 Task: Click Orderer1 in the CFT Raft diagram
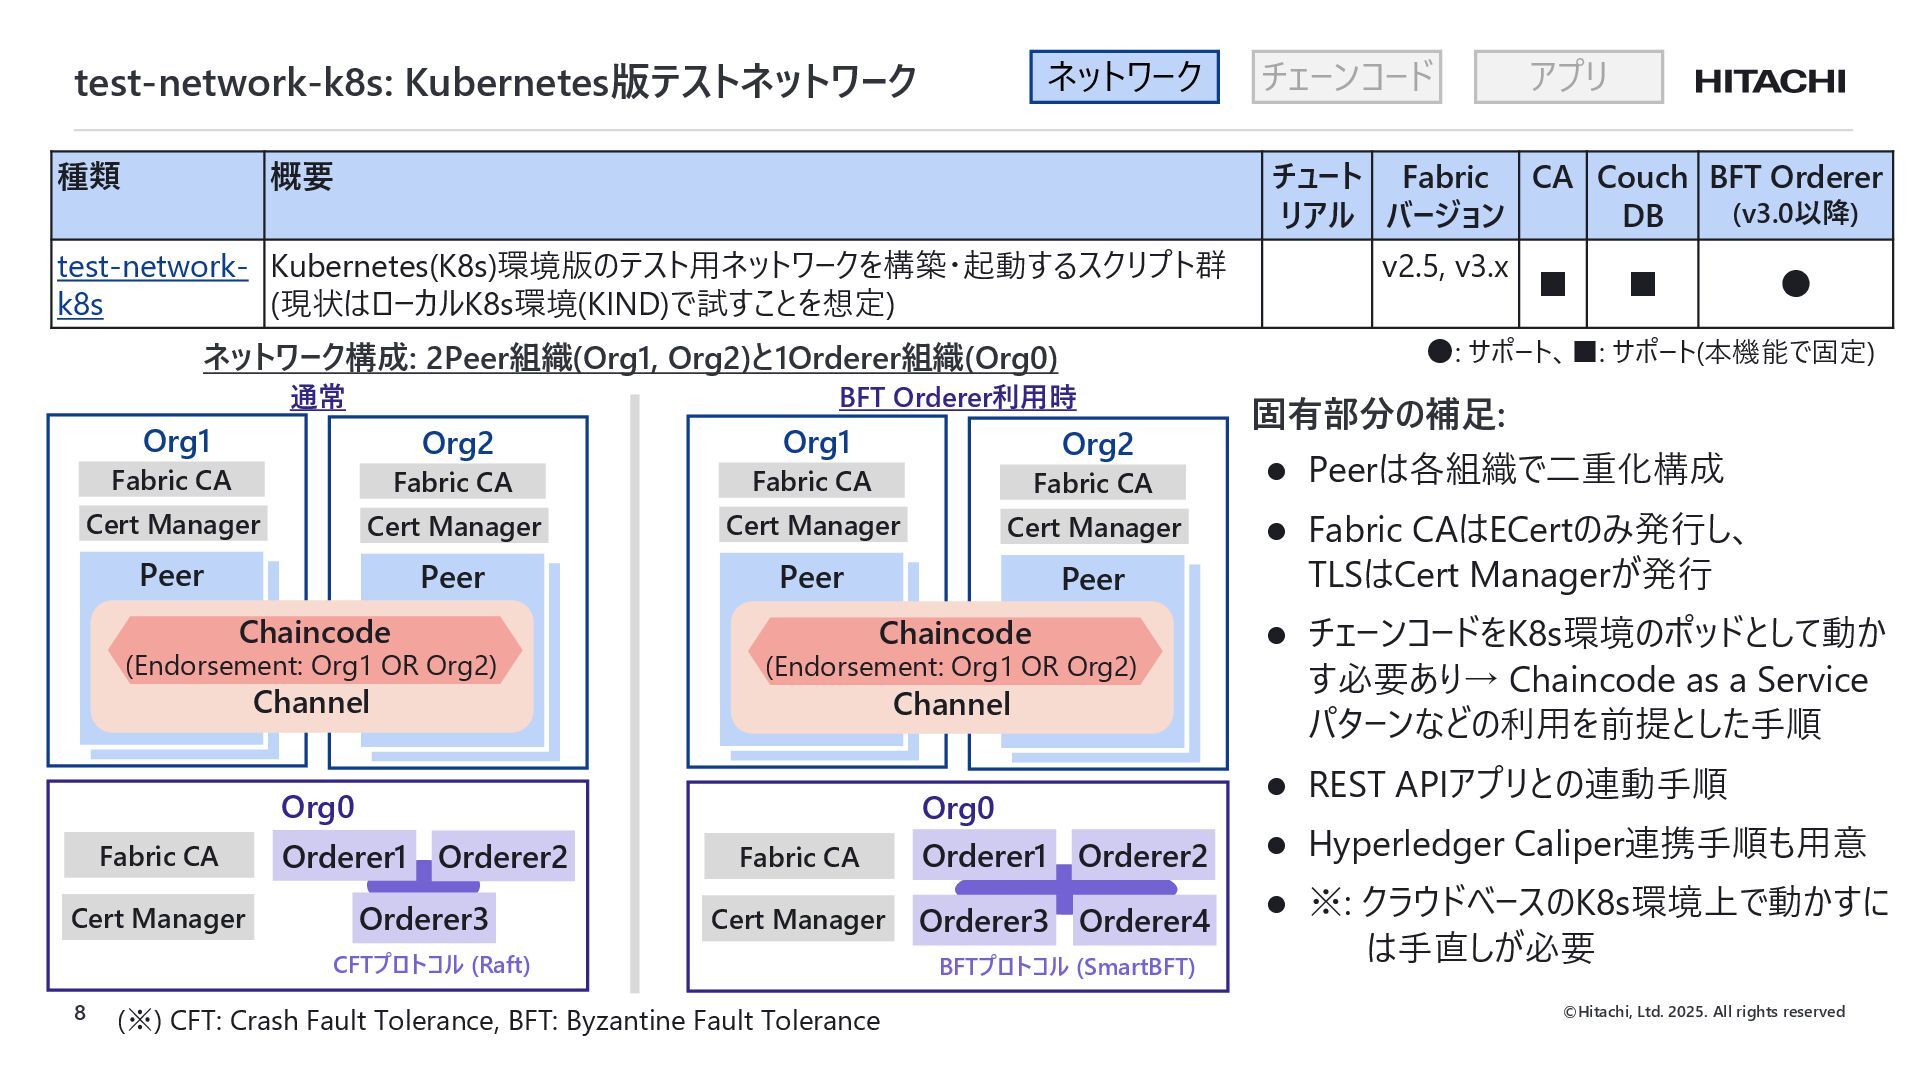(344, 856)
